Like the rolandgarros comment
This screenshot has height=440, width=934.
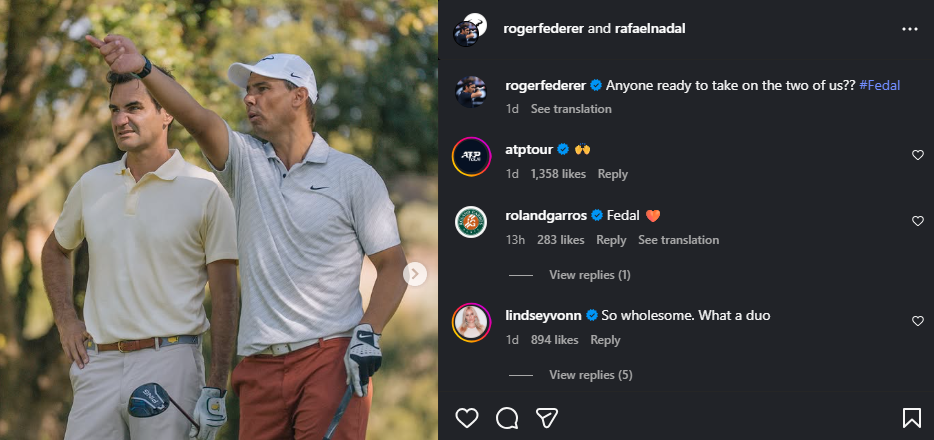tap(917, 221)
